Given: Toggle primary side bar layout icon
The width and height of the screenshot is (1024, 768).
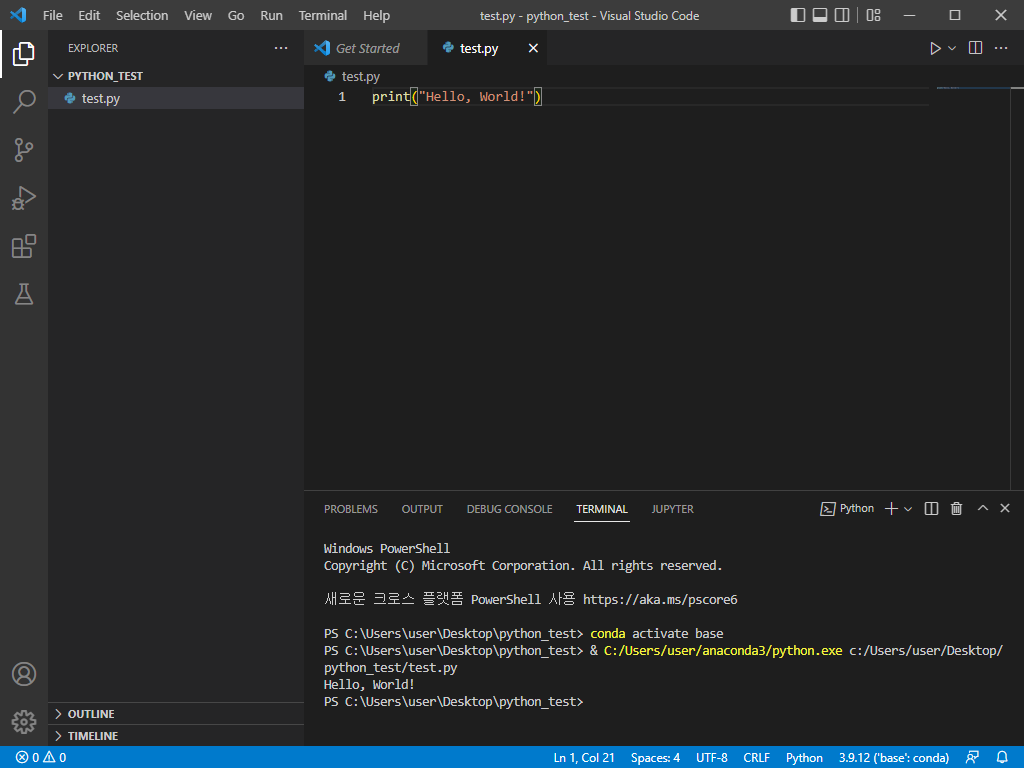Looking at the screenshot, I should [x=797, y=15].
